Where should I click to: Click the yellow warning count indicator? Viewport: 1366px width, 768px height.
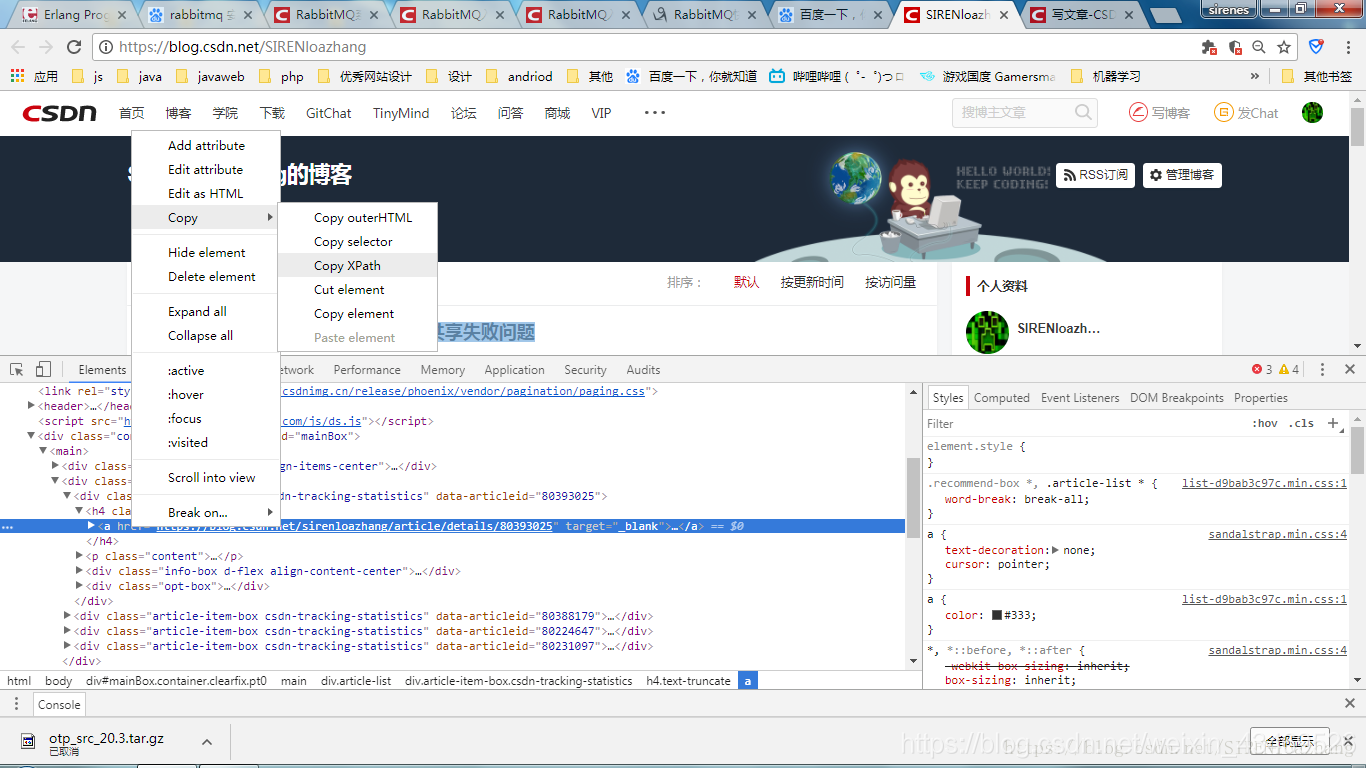pyautogui.click(x=1289, y=369)
